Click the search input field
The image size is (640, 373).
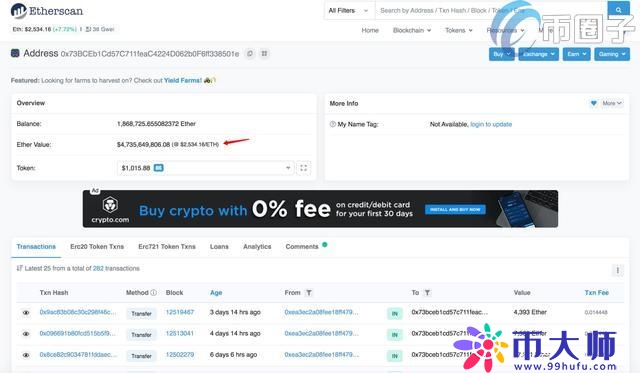point(491,11)
